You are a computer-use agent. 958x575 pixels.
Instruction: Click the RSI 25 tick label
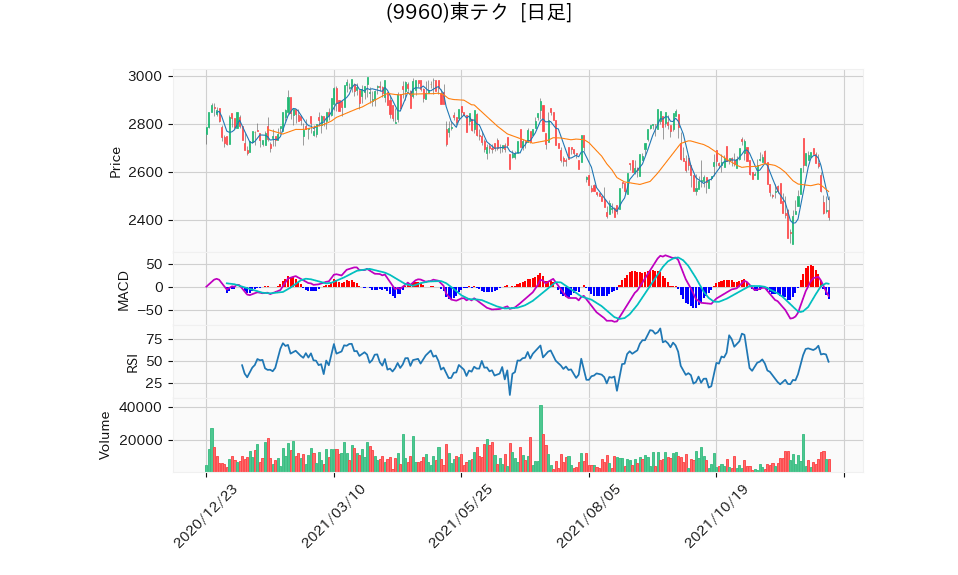pos(154,384)
